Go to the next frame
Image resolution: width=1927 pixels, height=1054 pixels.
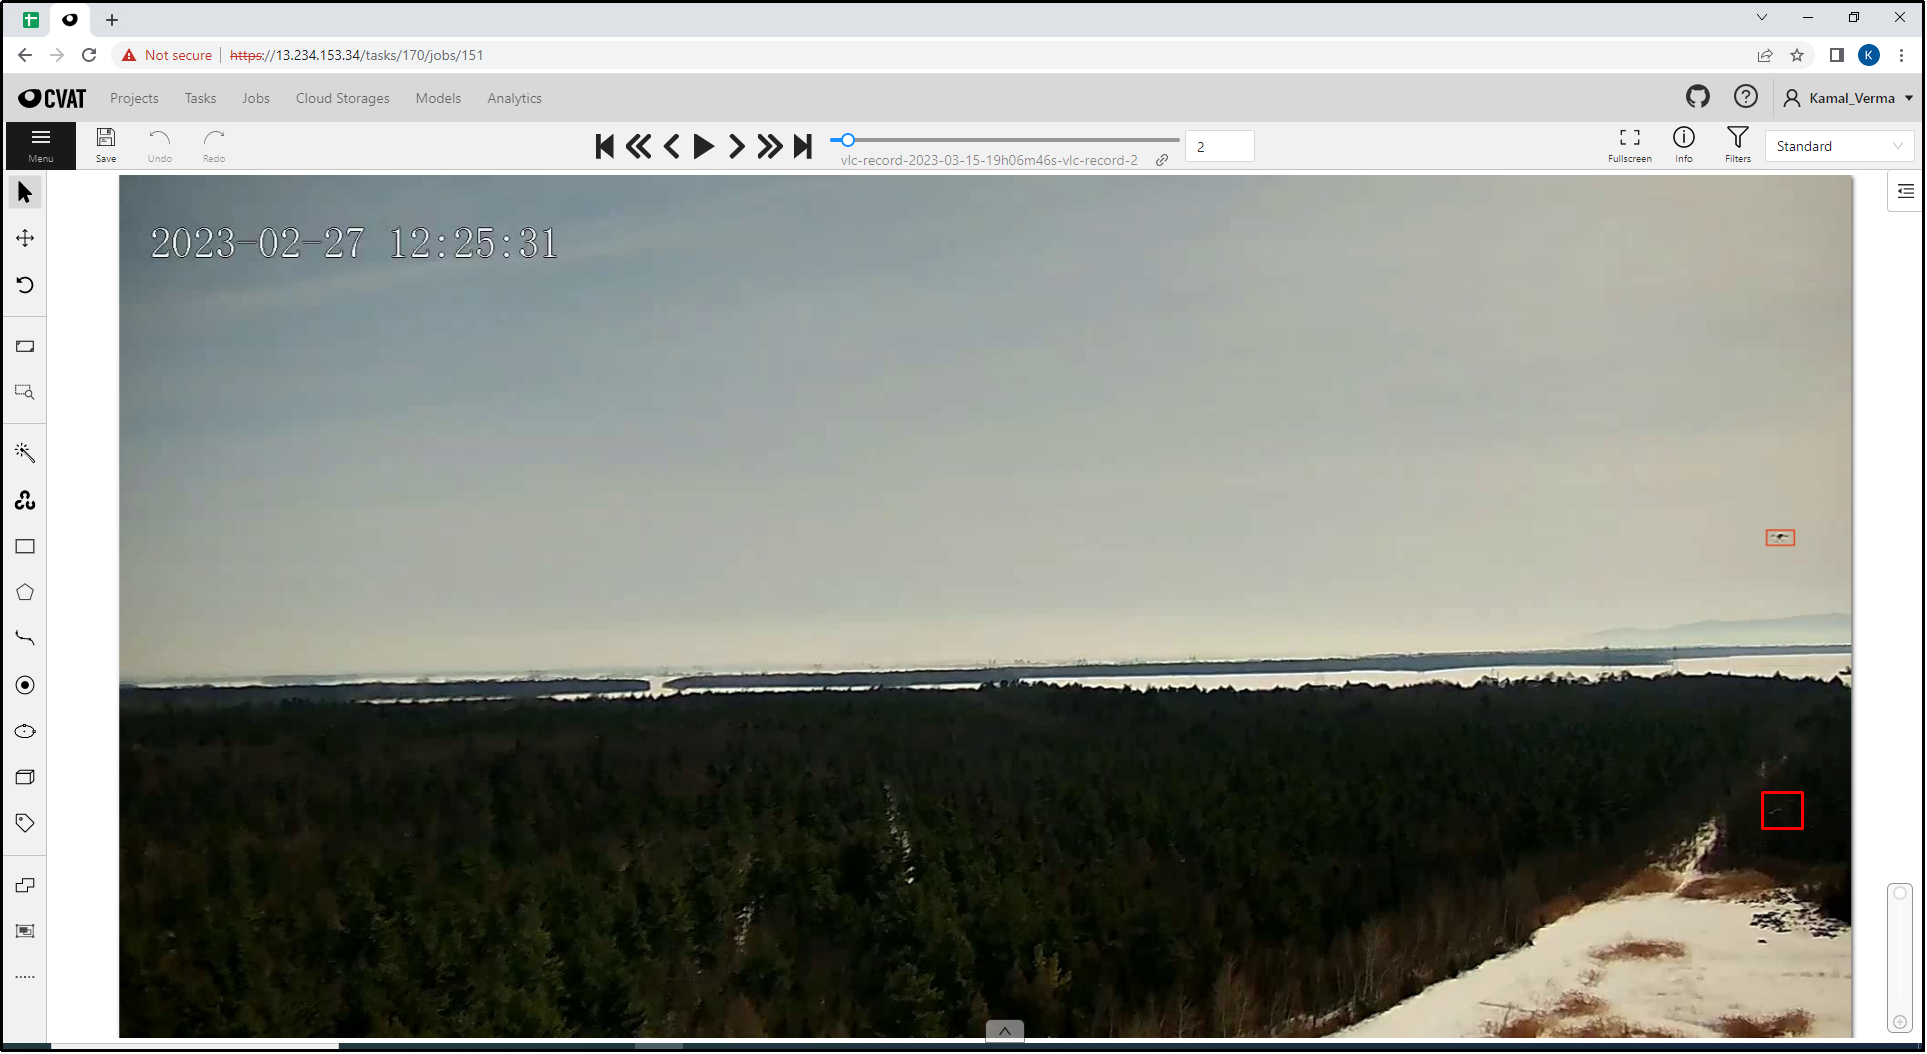pyautogui.click(x=737, y=147)
